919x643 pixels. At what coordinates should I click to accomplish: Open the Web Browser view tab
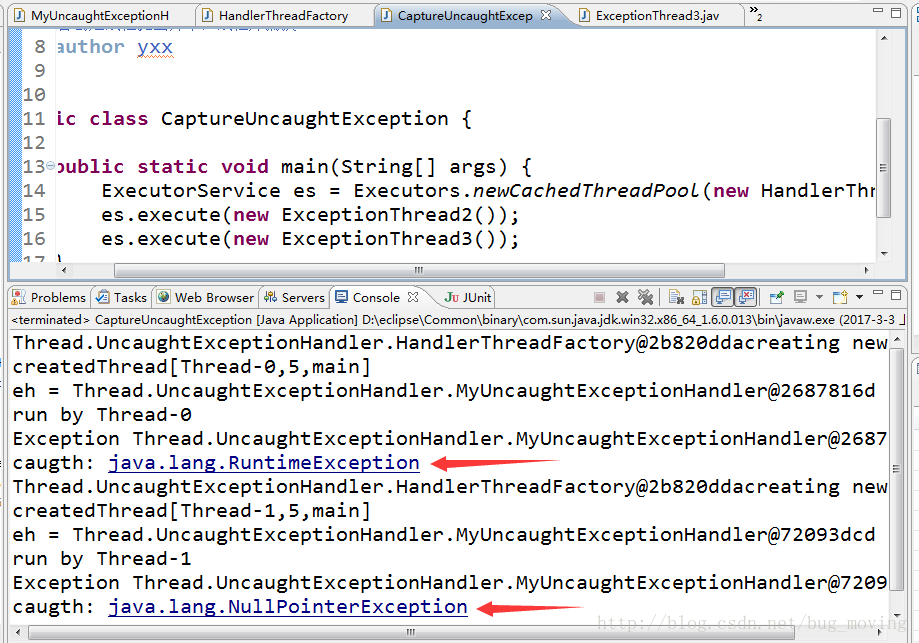[x=206, y=298]
